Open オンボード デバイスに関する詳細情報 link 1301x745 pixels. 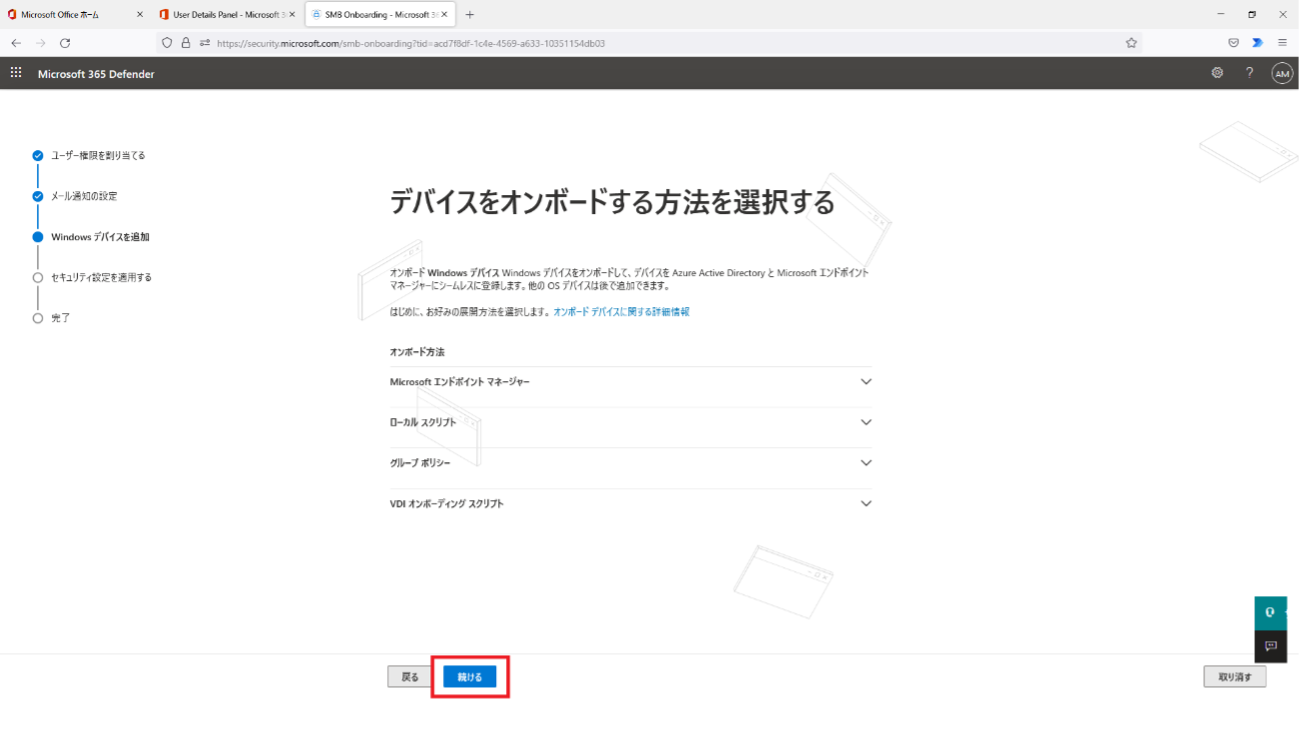coord(621,312)
